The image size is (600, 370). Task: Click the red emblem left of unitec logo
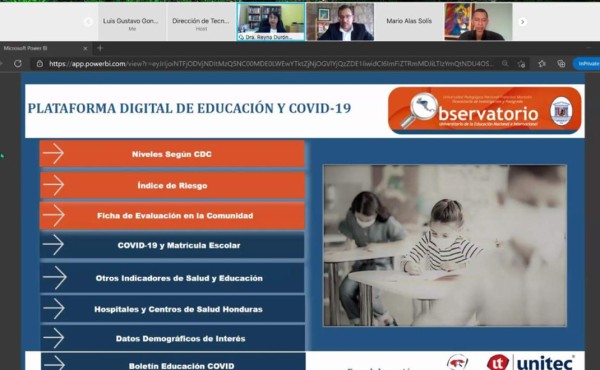point(458,362)
